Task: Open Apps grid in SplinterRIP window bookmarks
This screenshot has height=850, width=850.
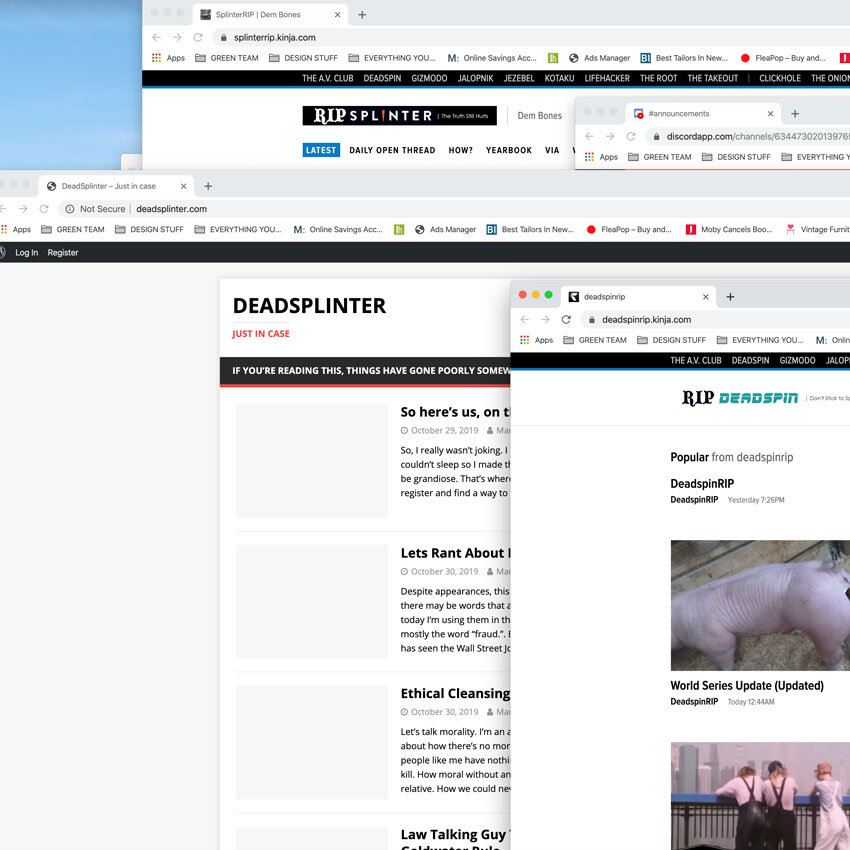Action: 168,58
